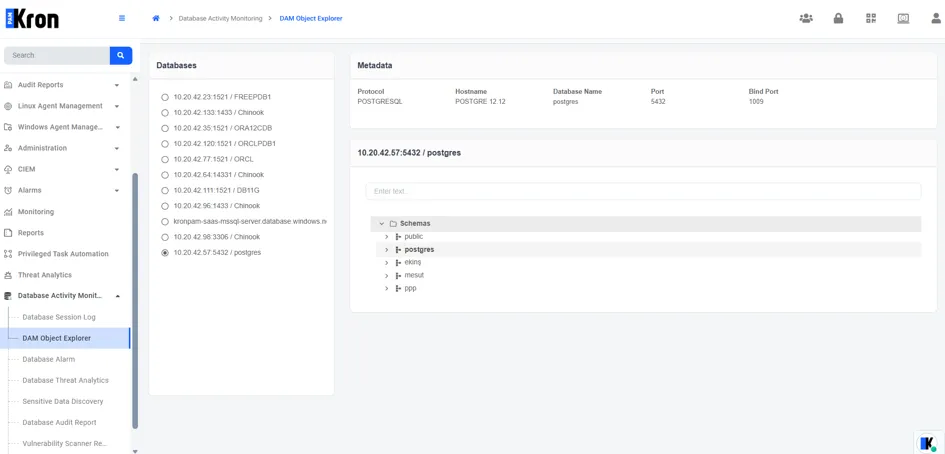Click the Schemas folder icon
The width and height of the screenshot is (945, 454).
393,224
